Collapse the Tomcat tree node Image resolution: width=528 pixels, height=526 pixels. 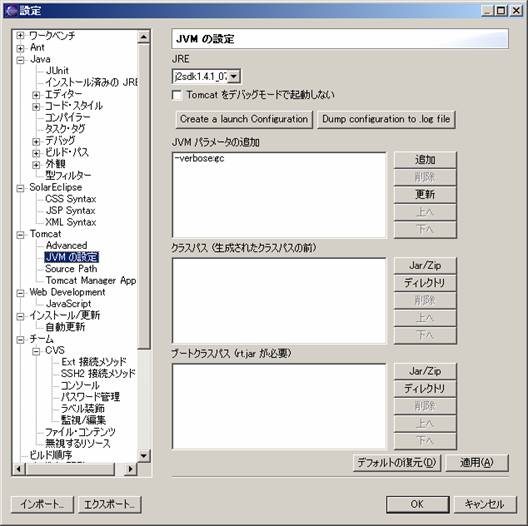coord(20,235)
